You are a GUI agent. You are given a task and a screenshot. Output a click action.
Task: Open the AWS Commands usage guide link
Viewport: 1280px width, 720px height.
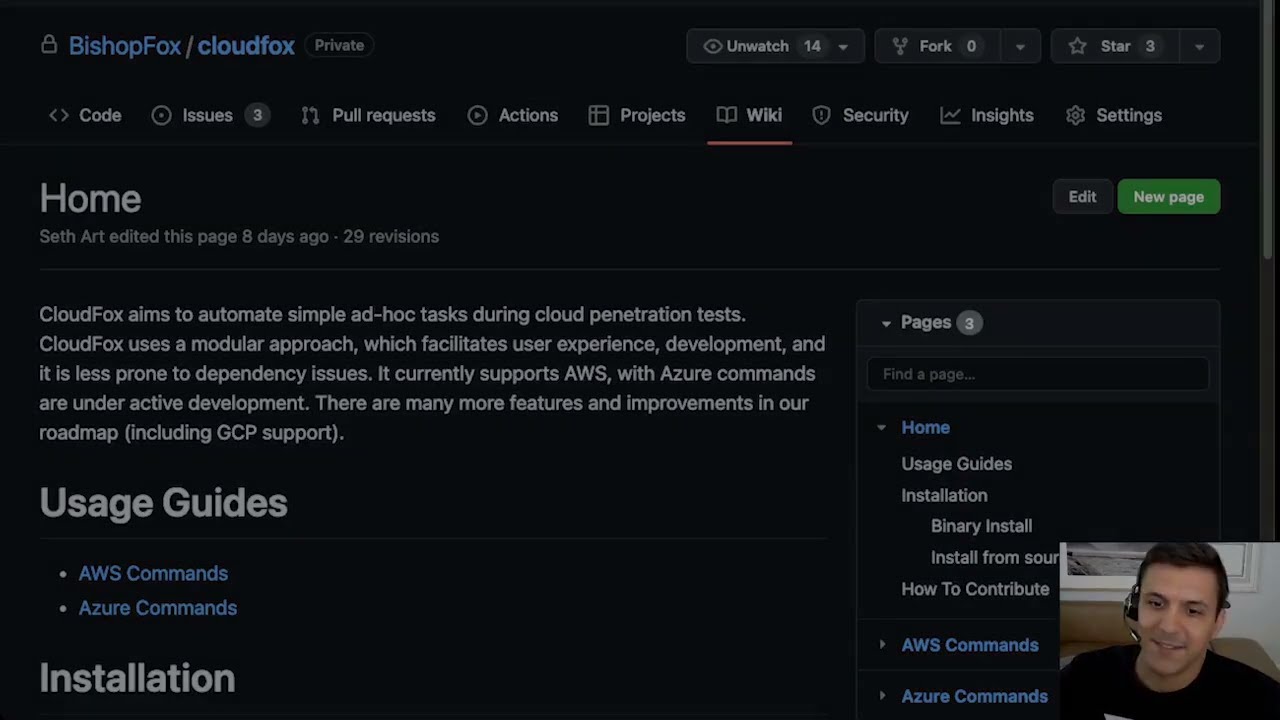click(x=153, y=573)
